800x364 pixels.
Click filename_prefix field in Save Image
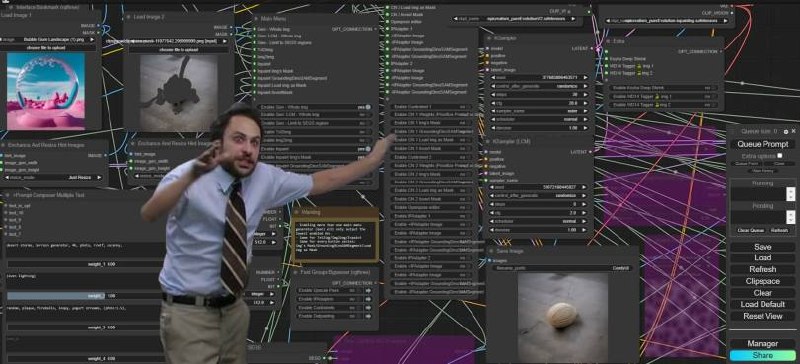562,268
